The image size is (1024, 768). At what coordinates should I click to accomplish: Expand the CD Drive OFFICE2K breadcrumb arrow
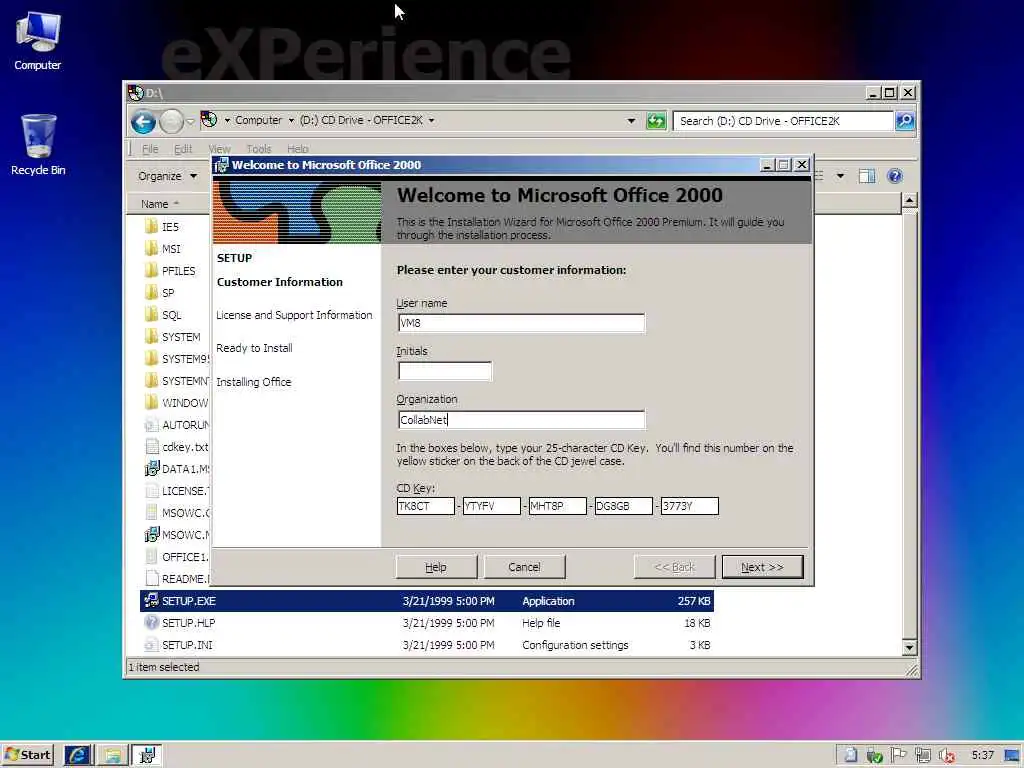coord(431,120)
